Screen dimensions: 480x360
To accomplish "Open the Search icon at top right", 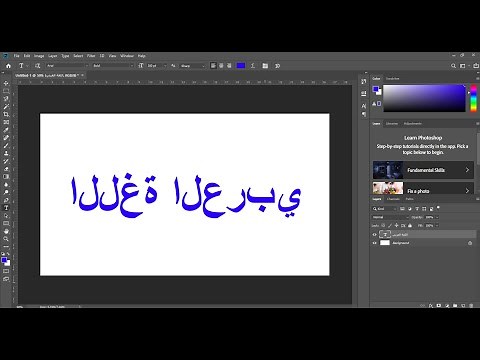I will tap(453, 66).
